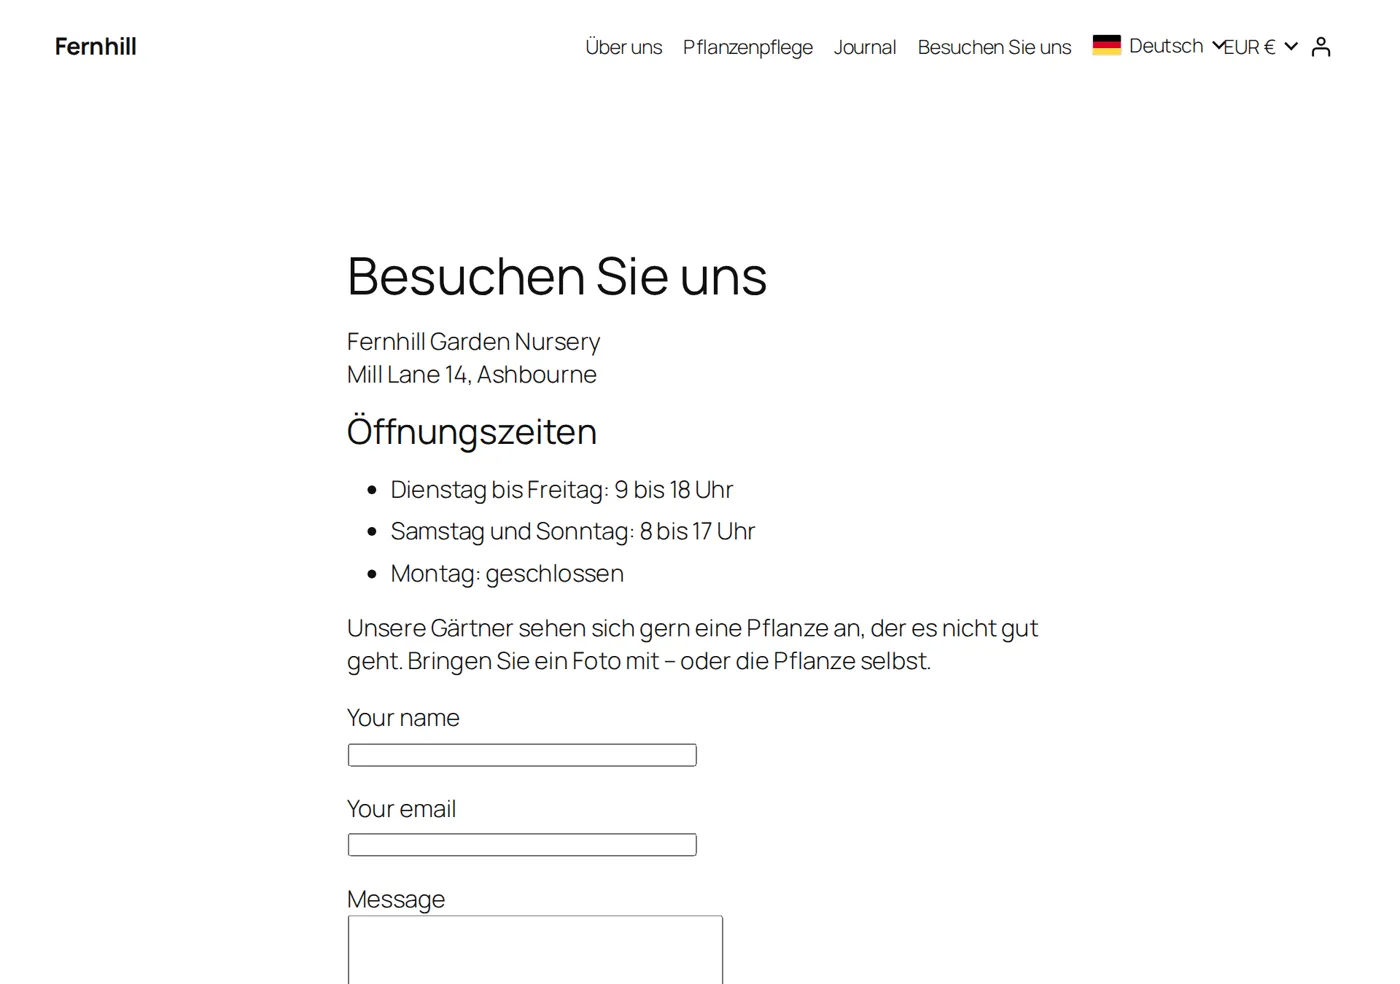Click inside the Message text area
This screenshot has width=1400, height=984.
tap(535, 950)
